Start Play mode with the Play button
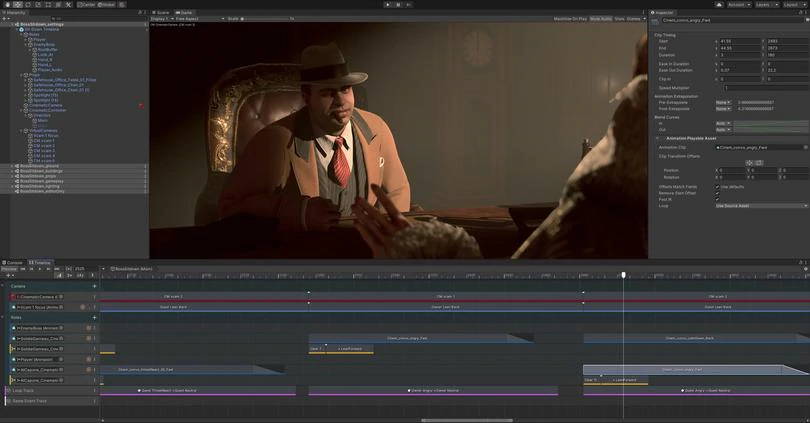The height and width of the screenshot is (423, 810). tap(388, 5)
